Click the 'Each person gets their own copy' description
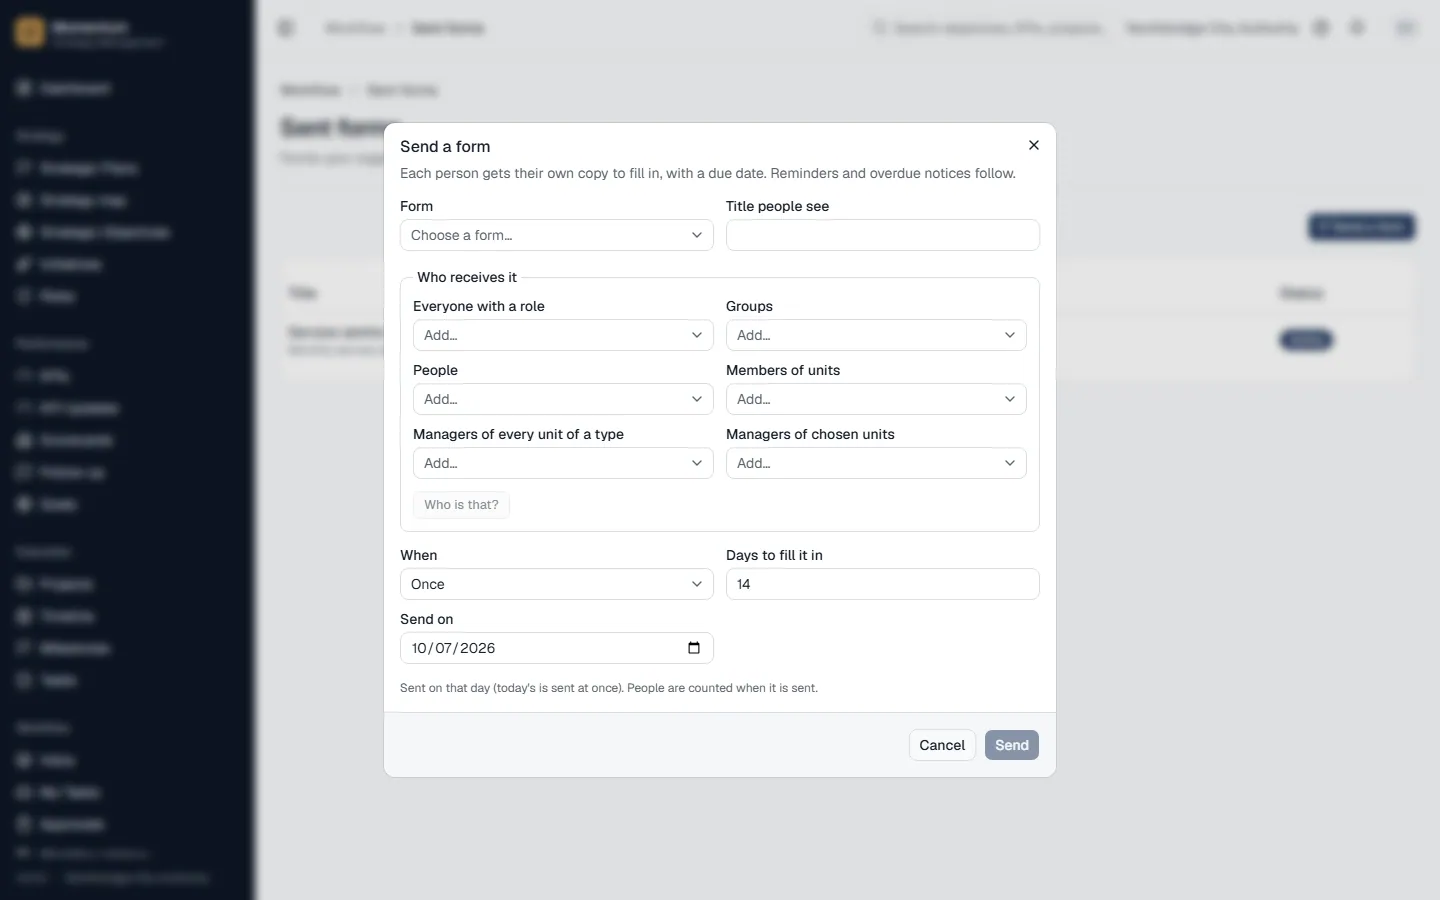The height and width of the screenshot is (900, 1440). 708,173
